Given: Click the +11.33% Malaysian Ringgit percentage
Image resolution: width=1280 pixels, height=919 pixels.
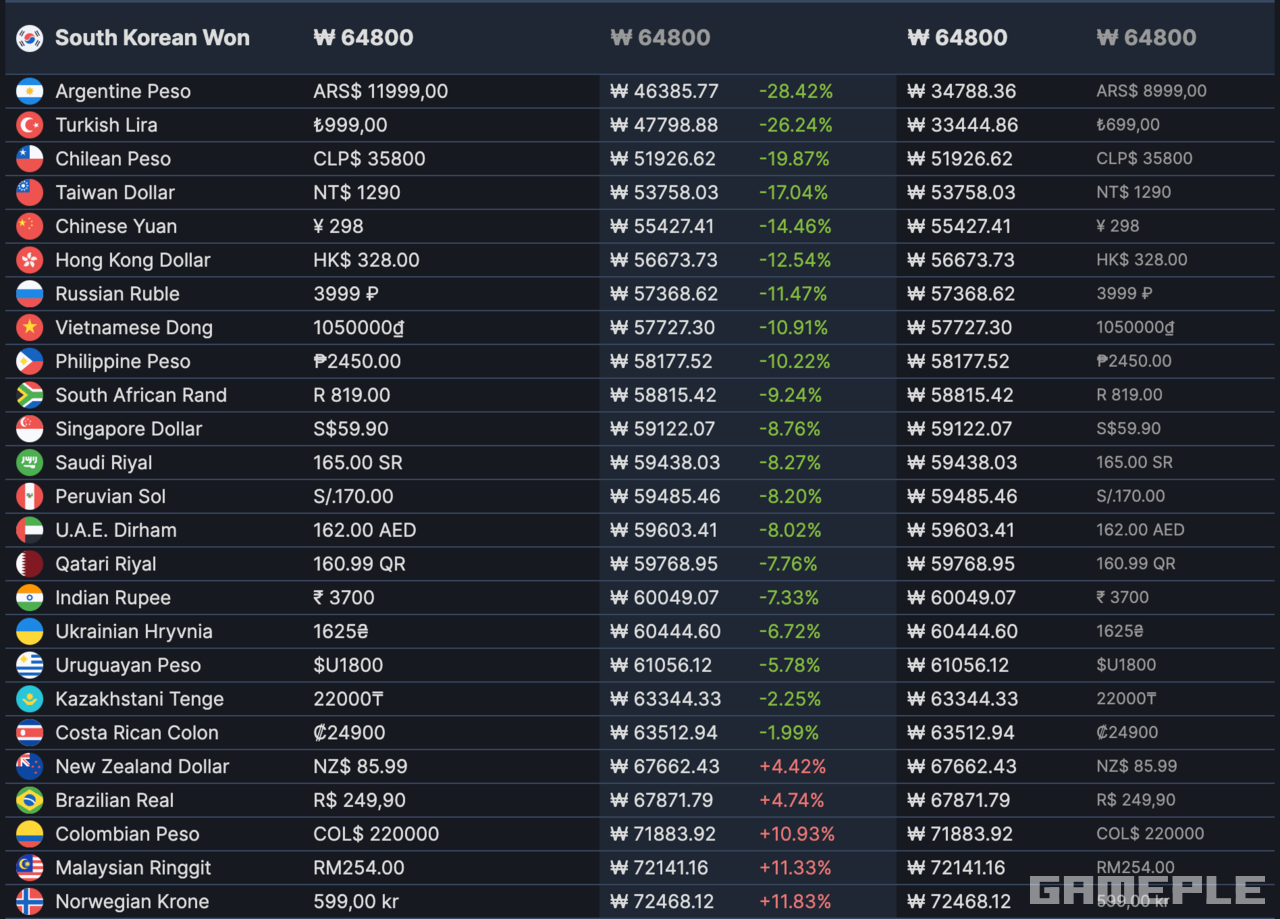Looking at the screenshot, I should (x=795, y=867).
